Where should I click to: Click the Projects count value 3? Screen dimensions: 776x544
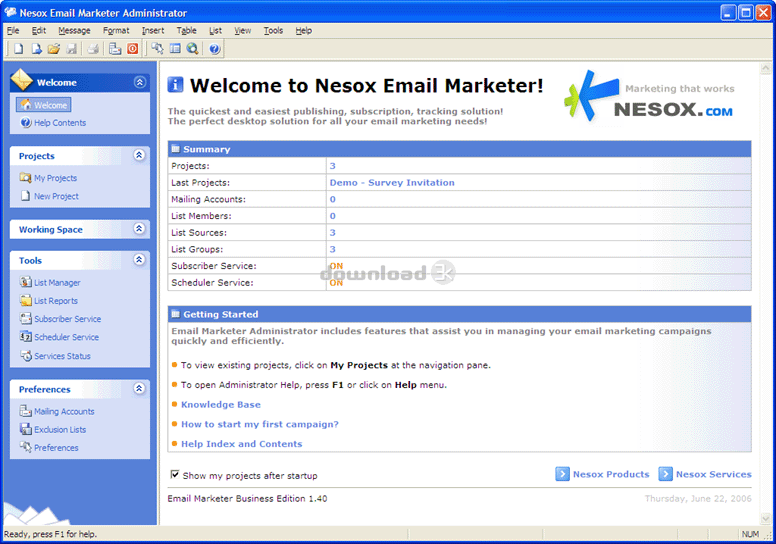[x=333, y=166]
